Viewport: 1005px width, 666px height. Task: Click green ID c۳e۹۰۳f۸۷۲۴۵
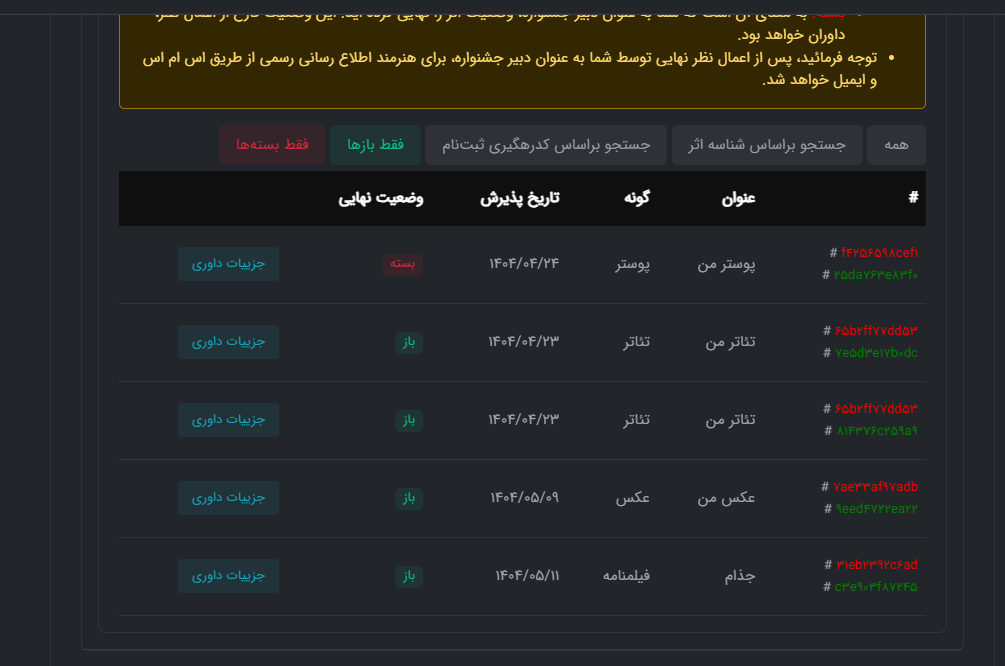(x=875, y=587)
